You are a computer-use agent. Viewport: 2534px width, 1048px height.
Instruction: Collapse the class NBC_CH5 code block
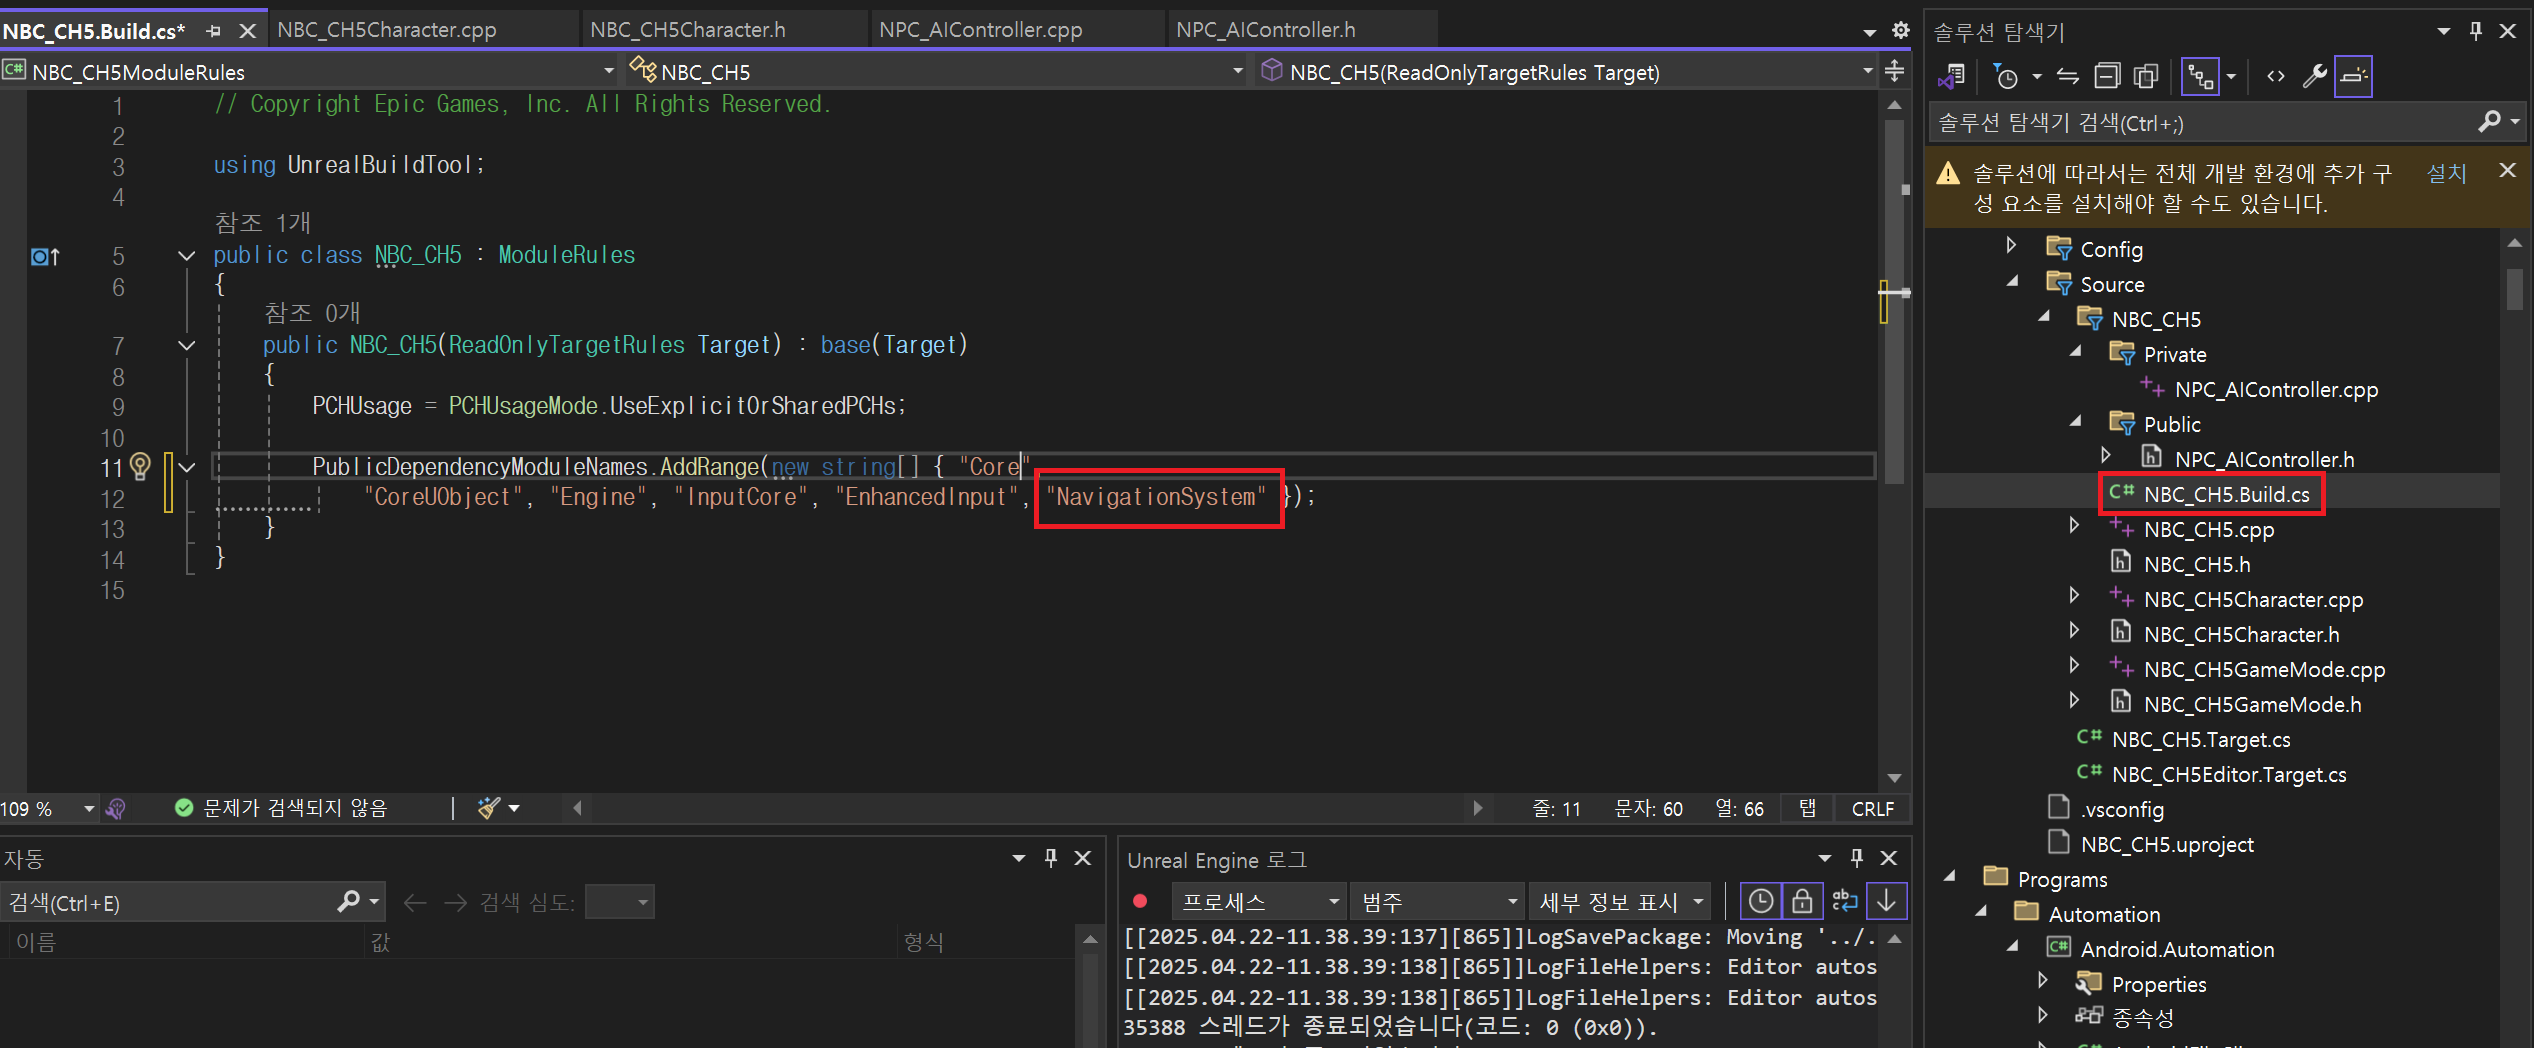pyautogui.click(x=186, y=255)
